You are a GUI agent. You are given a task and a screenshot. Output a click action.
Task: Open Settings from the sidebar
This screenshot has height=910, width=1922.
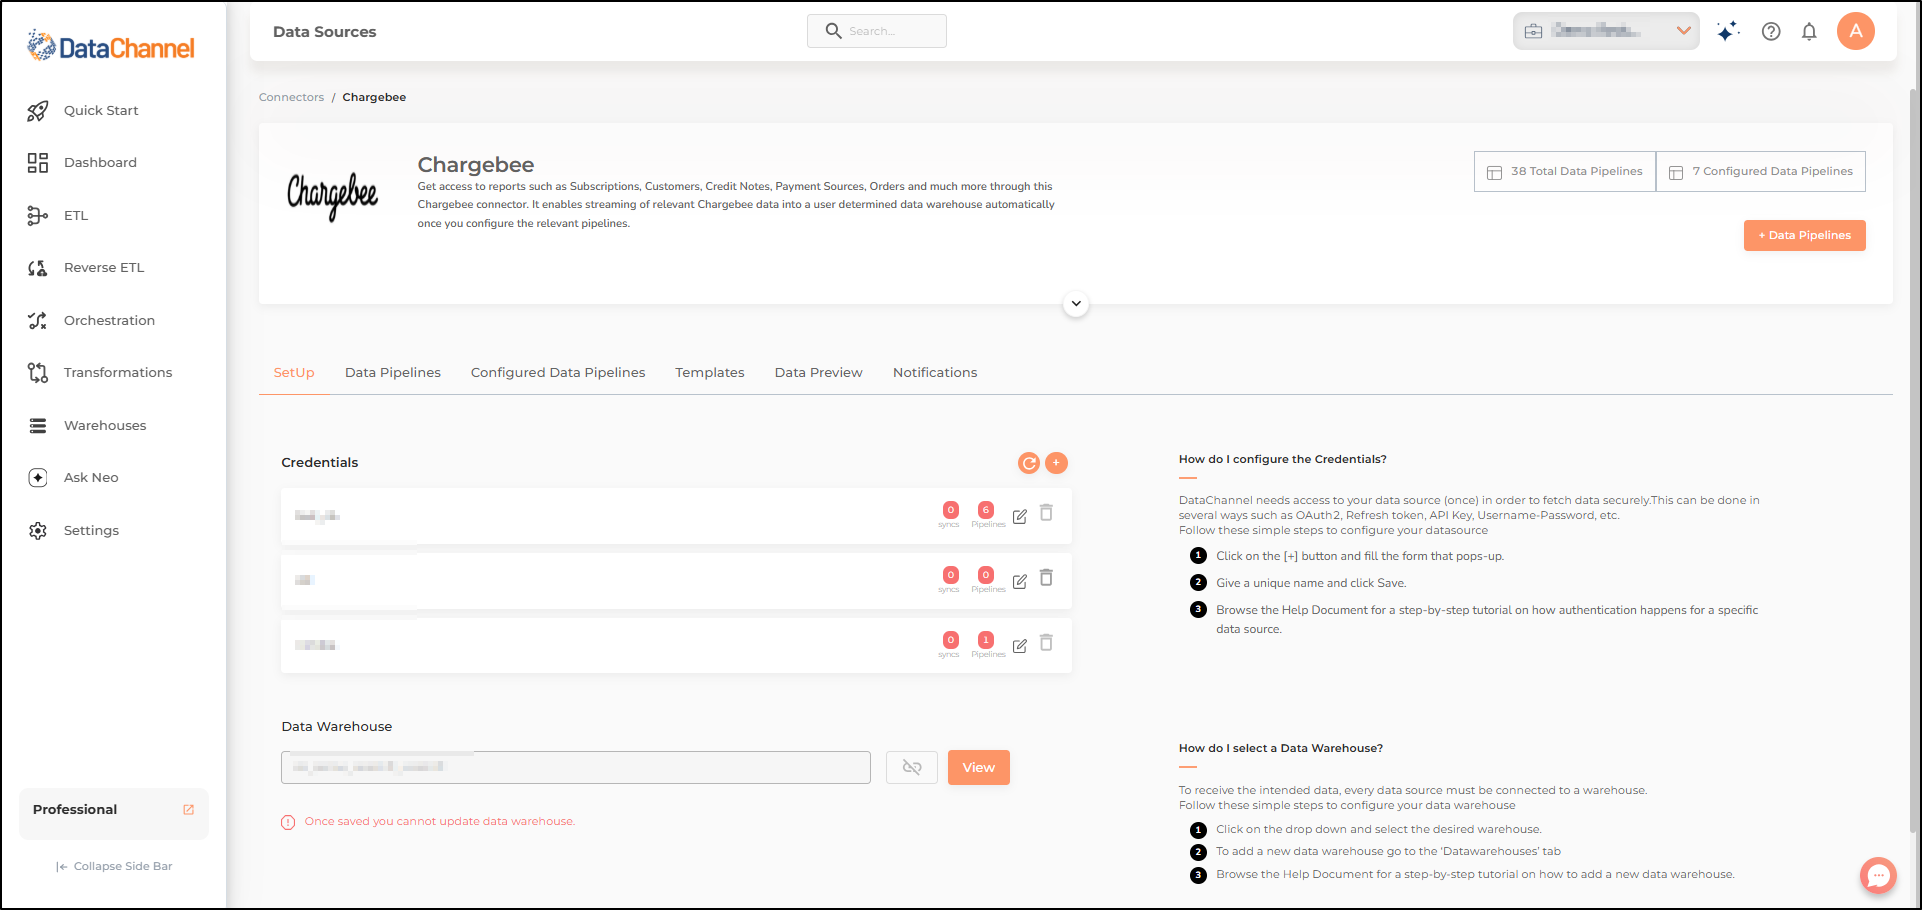tap(91, 530)
